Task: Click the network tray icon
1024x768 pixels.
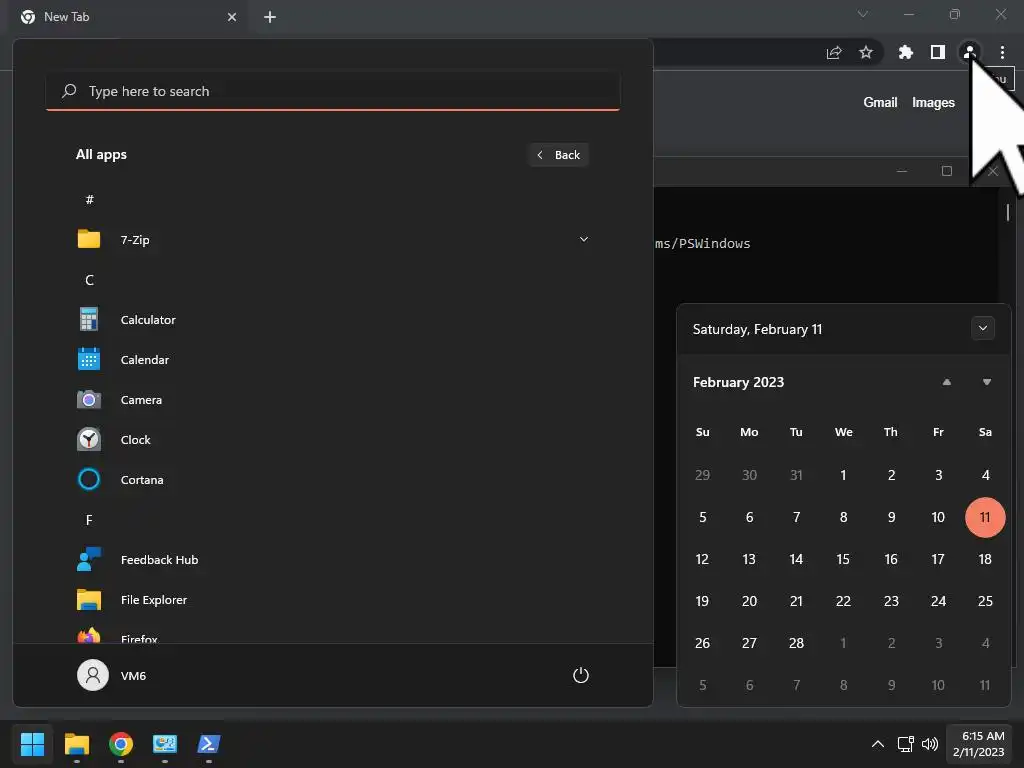Action: point(905,744)
